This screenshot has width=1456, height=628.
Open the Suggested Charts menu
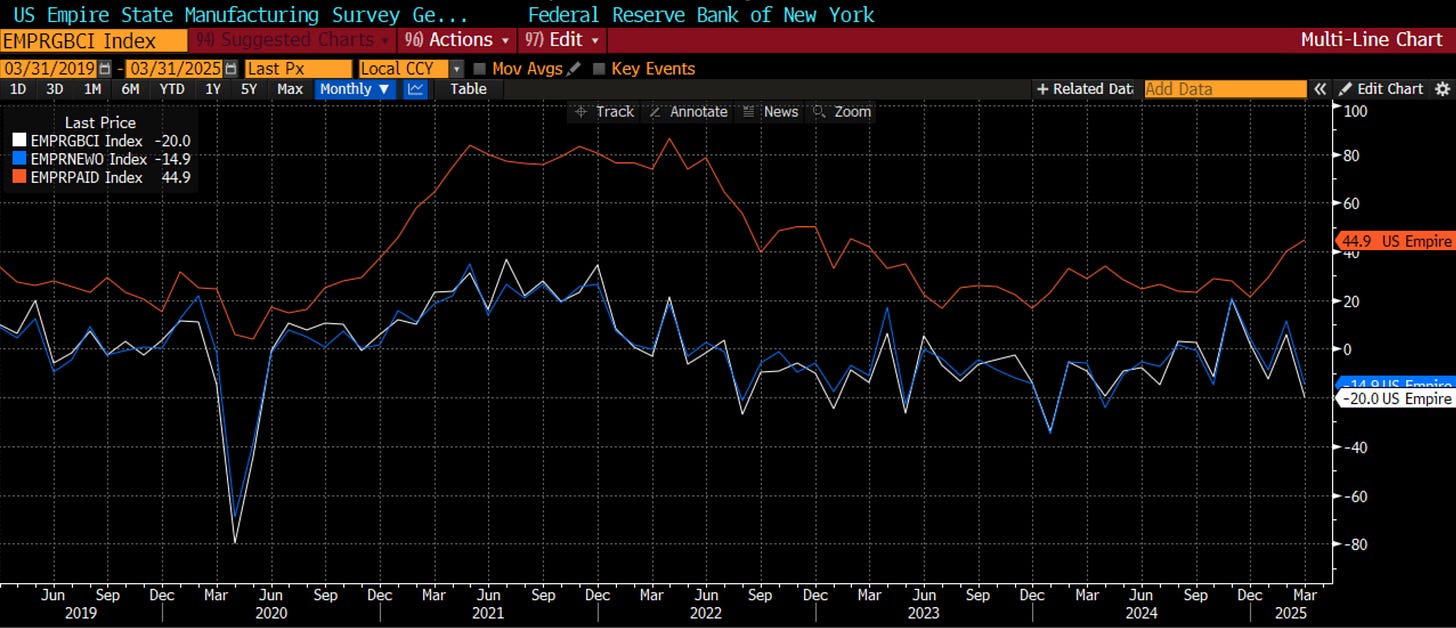[x=292, y=40]
